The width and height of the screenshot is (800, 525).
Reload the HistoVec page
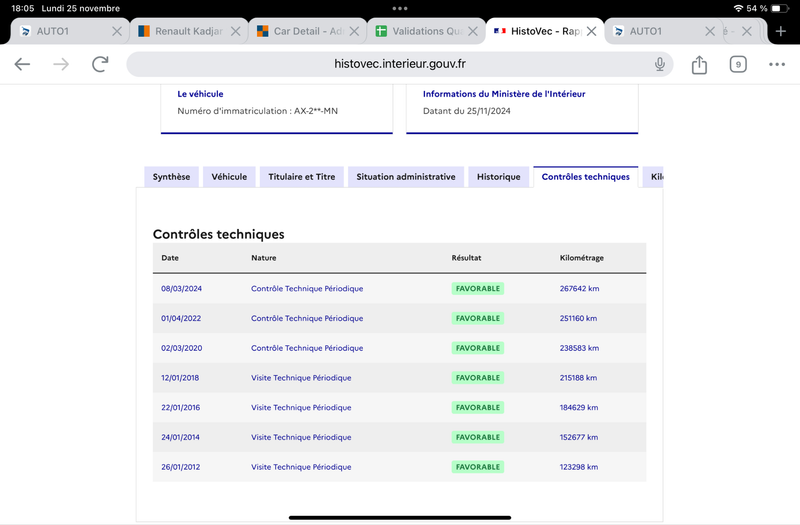click(x=100, y=64)
